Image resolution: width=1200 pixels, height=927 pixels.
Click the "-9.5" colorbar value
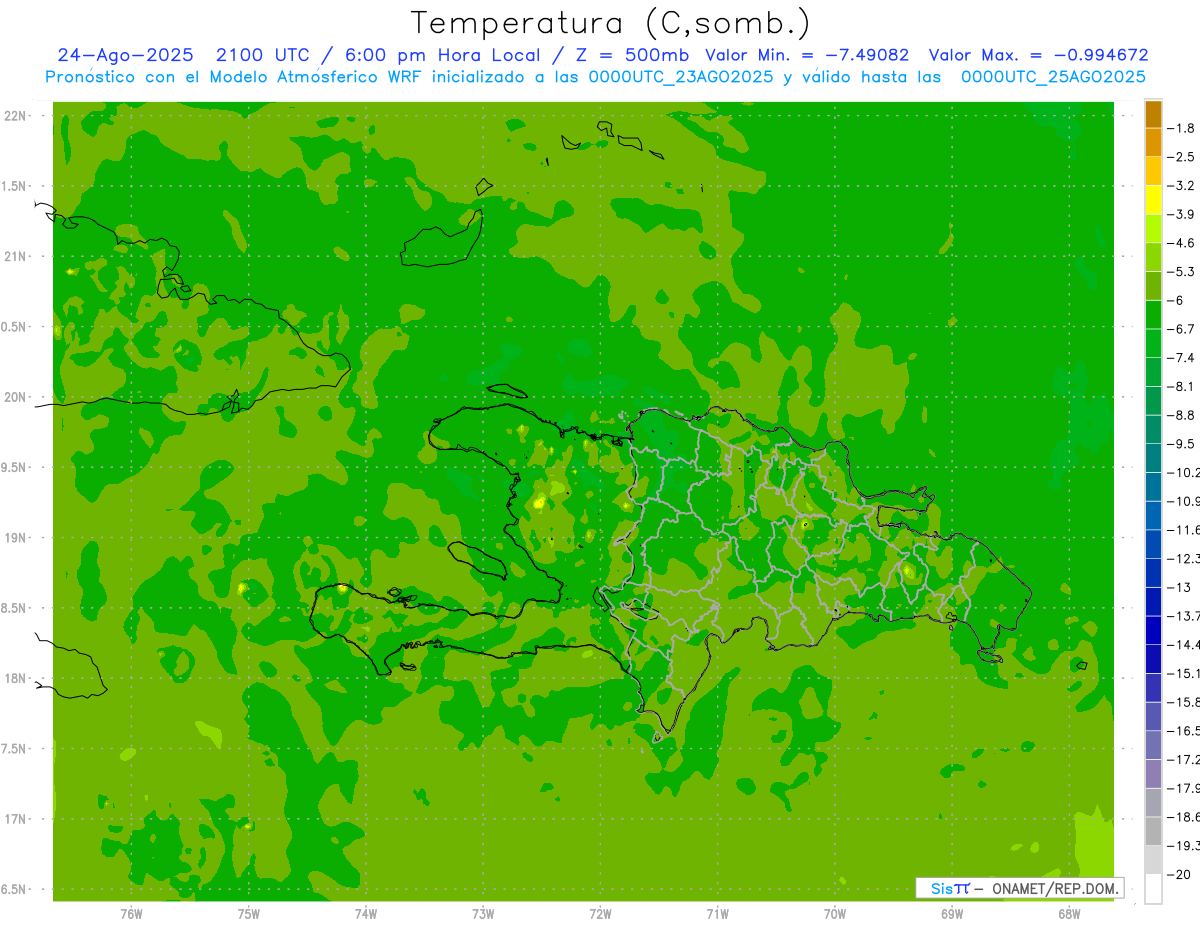1182,443
